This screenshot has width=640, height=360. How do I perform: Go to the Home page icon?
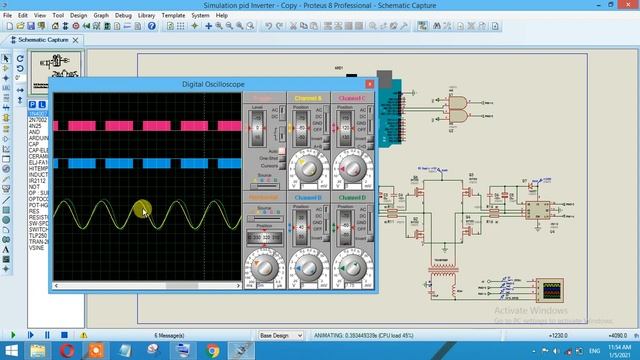(x=55, y=26)
